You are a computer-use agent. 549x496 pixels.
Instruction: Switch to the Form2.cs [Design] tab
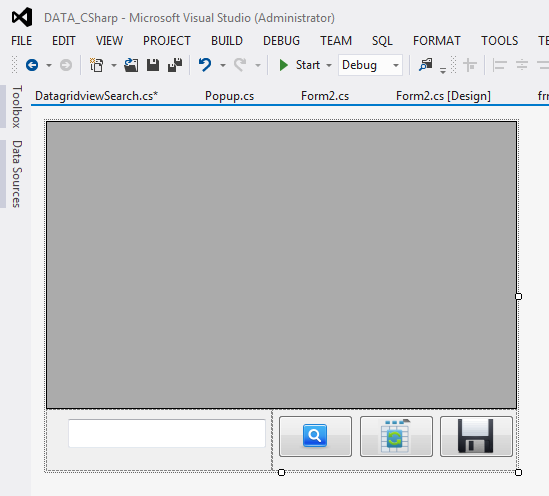[x=443, y=96]
